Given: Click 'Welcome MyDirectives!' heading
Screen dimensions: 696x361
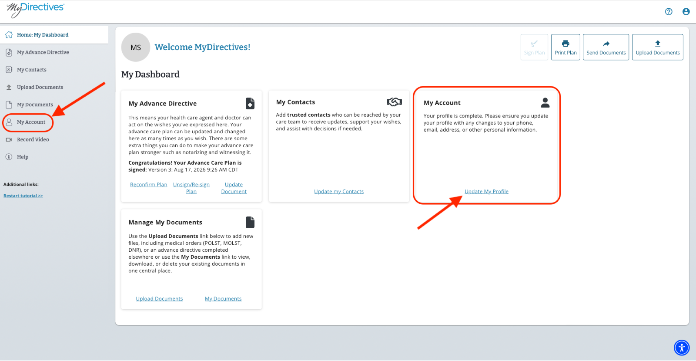Looking at the screenshot, I should pos(202,47).
